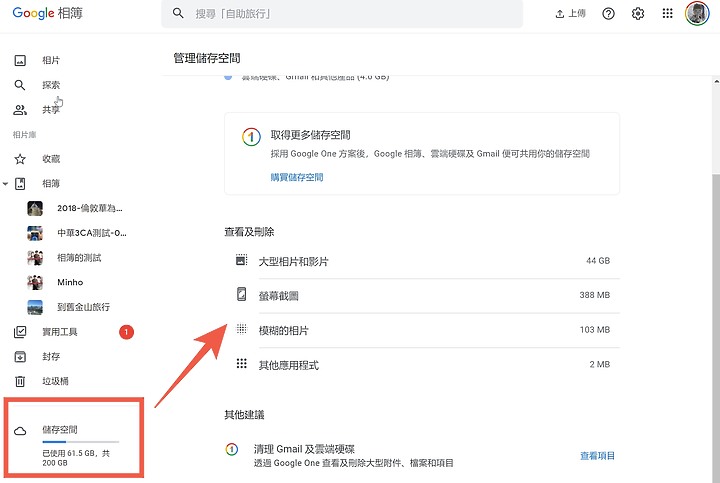Open the Google 相簿 logo home link
The width and height of the screenshot is (720, 483).
coord(47,13)
